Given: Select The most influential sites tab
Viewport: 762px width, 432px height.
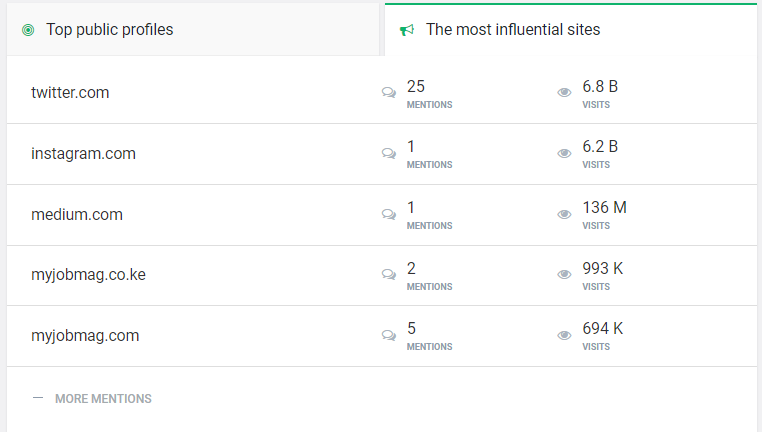Looking at the screenshot, I should pos(512,30).
